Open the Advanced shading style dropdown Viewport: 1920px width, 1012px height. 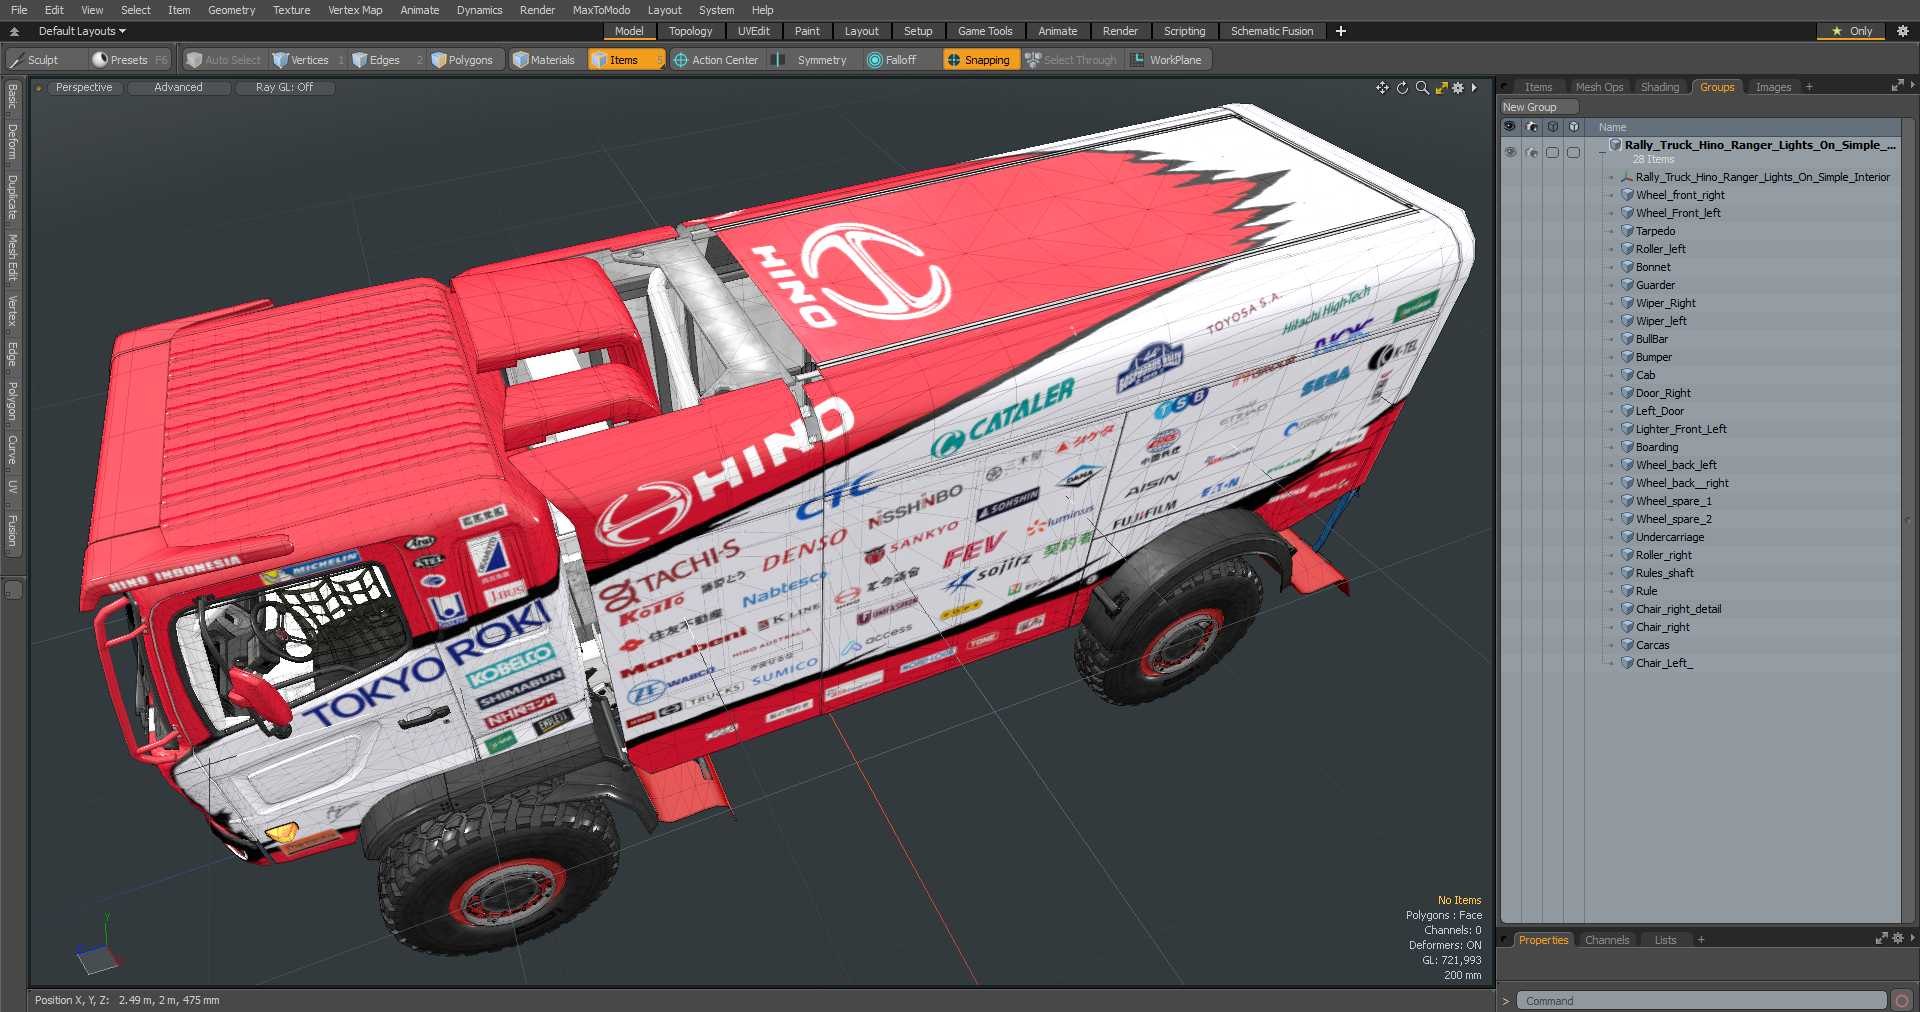tap(178, 88)
